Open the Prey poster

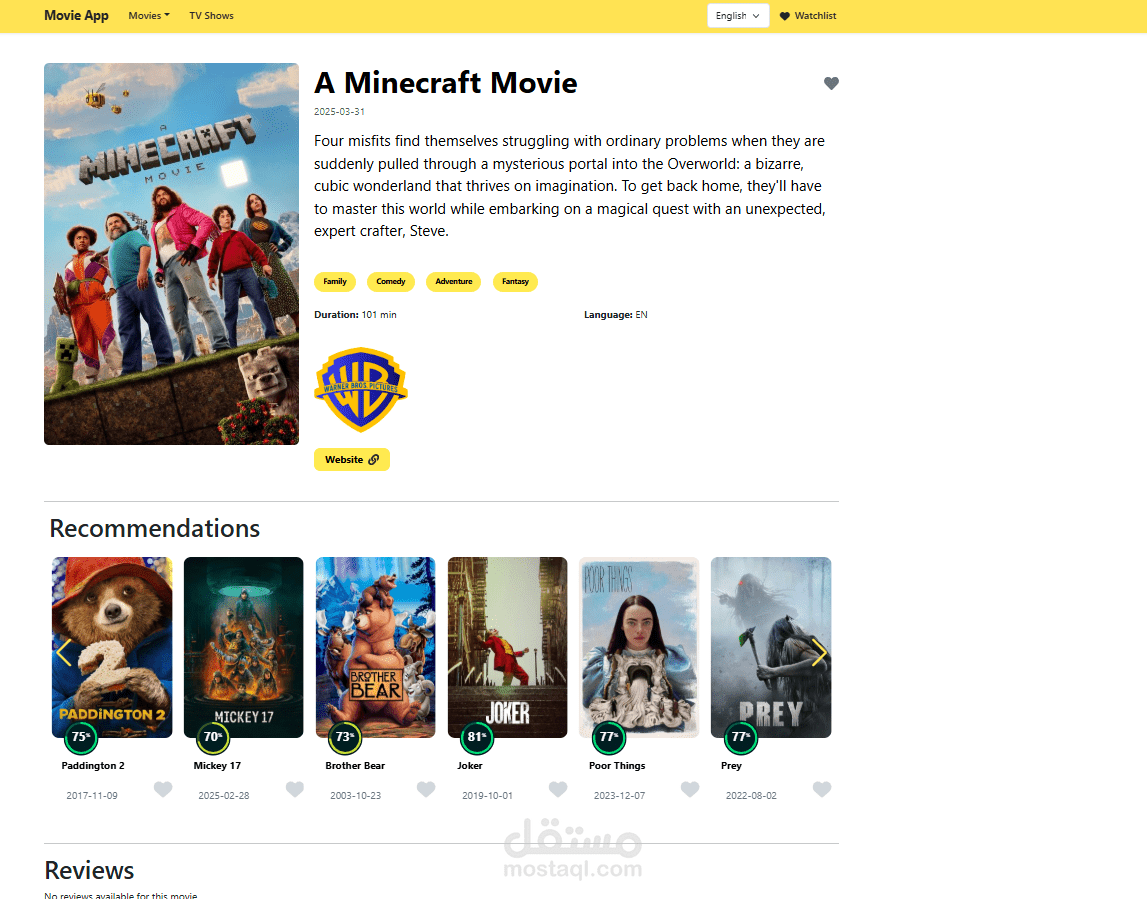(771, 647)
